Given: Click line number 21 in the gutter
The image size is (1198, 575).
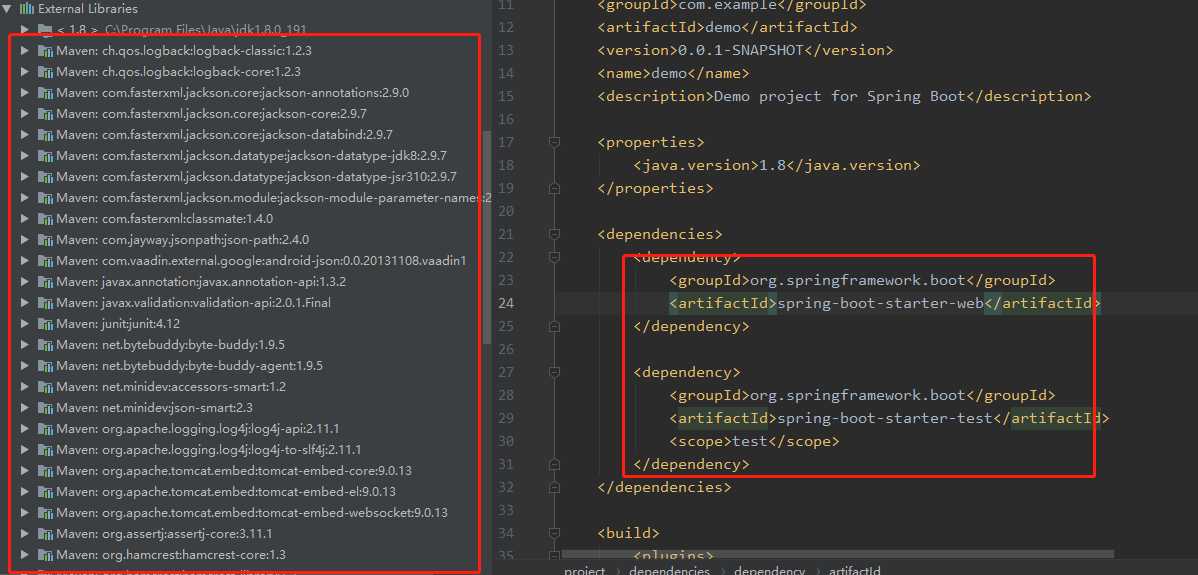Looking at the screenshot, I should 505,234.
